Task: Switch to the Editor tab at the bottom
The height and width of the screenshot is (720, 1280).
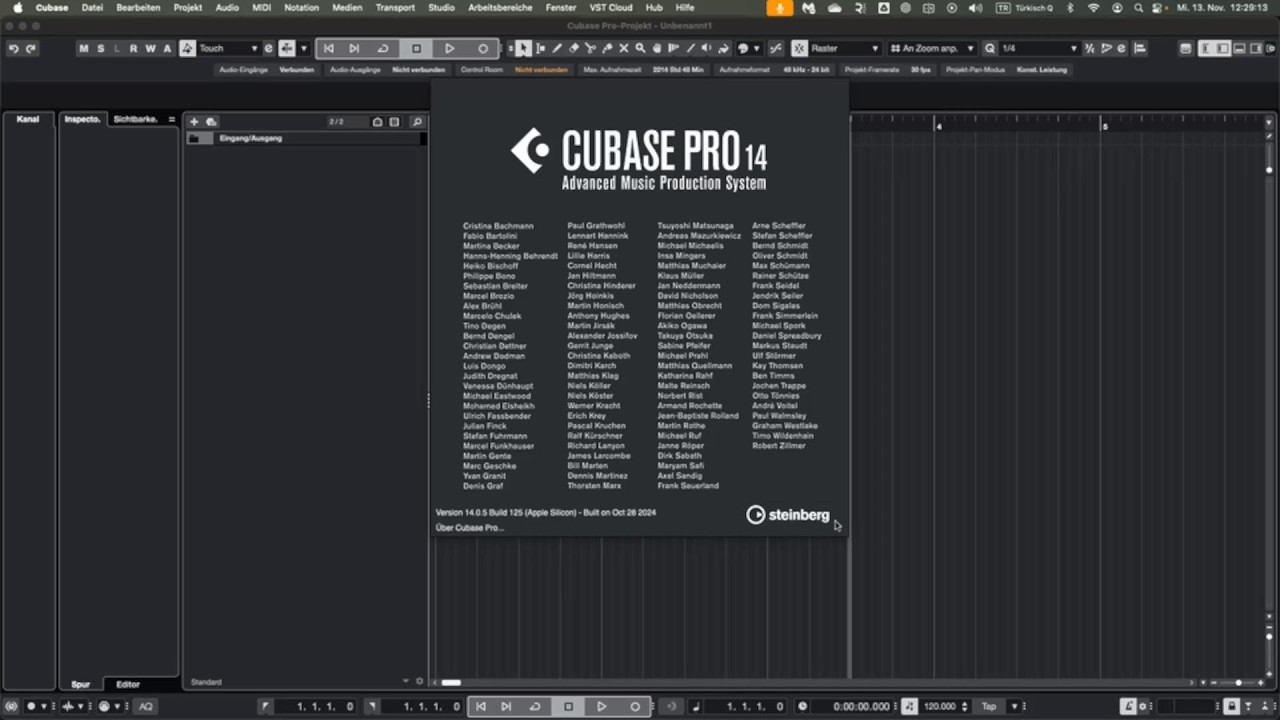Action: 128,684
